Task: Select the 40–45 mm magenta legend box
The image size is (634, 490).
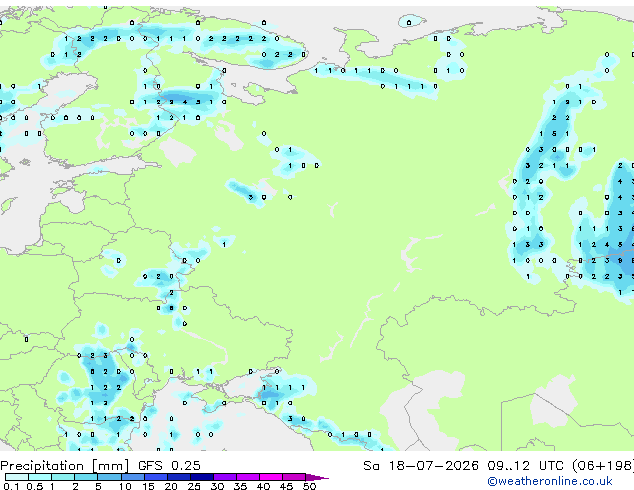Action: [x=271, y=477]
